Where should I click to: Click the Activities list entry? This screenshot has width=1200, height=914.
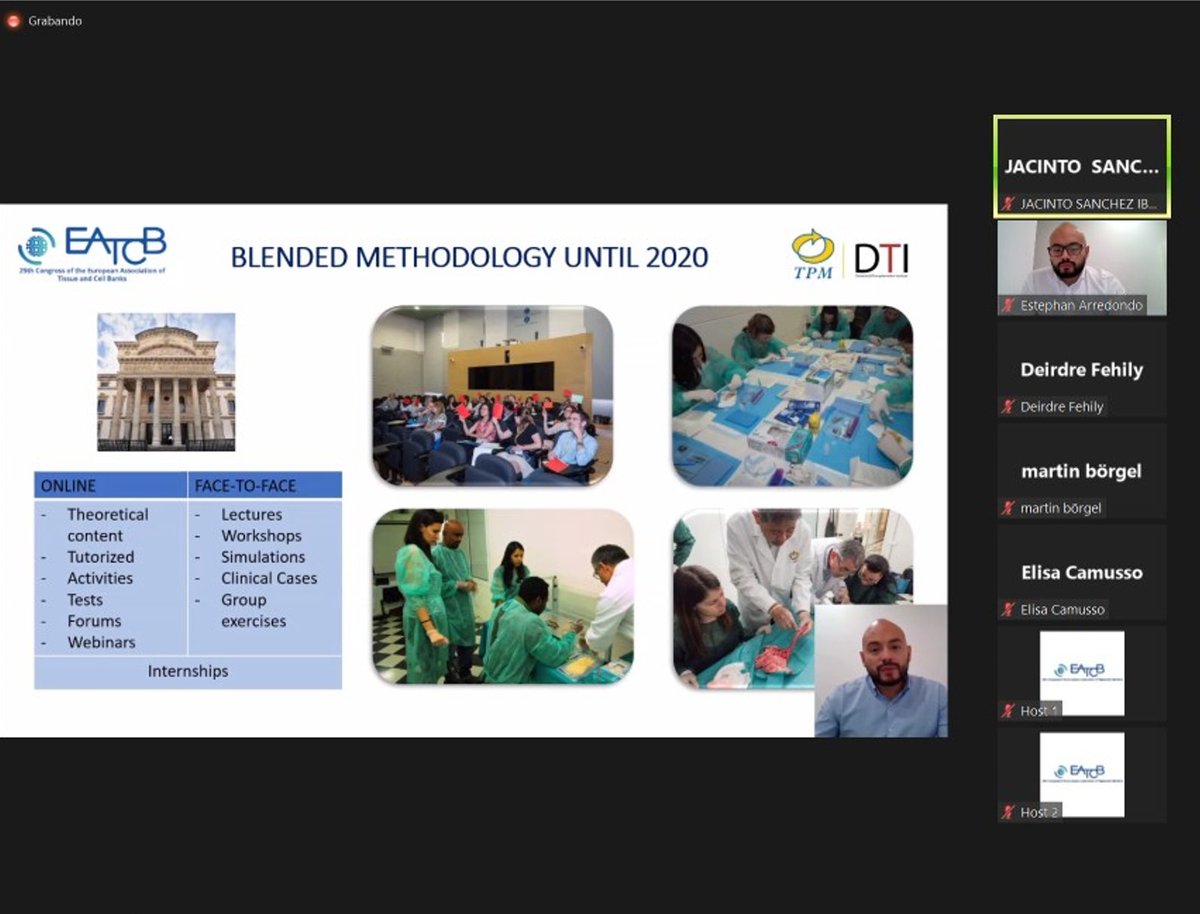pos(100,578)
